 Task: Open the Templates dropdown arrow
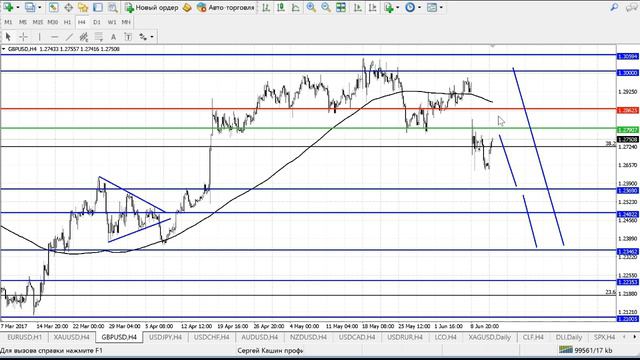[441, 7]
